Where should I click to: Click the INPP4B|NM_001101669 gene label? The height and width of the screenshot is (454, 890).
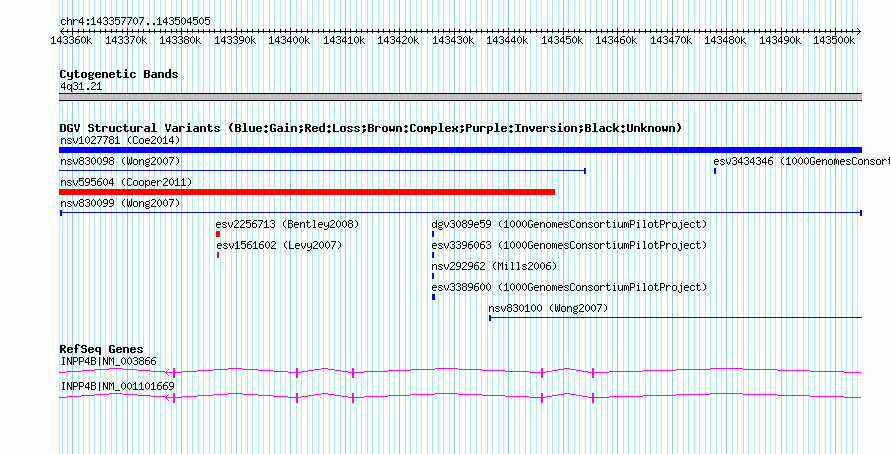[117, 386]
